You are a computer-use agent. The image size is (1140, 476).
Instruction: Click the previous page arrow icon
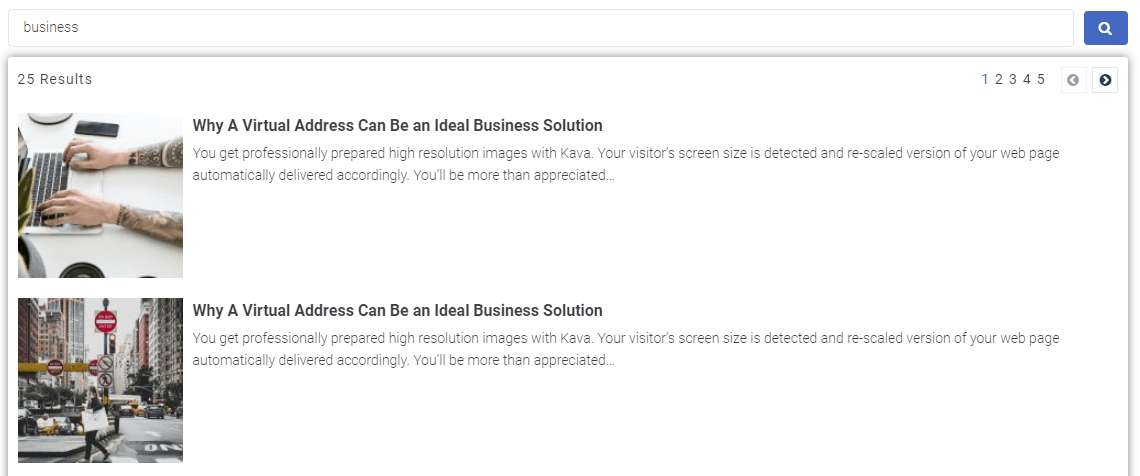pyautogui.click(x=1073, y=80)
